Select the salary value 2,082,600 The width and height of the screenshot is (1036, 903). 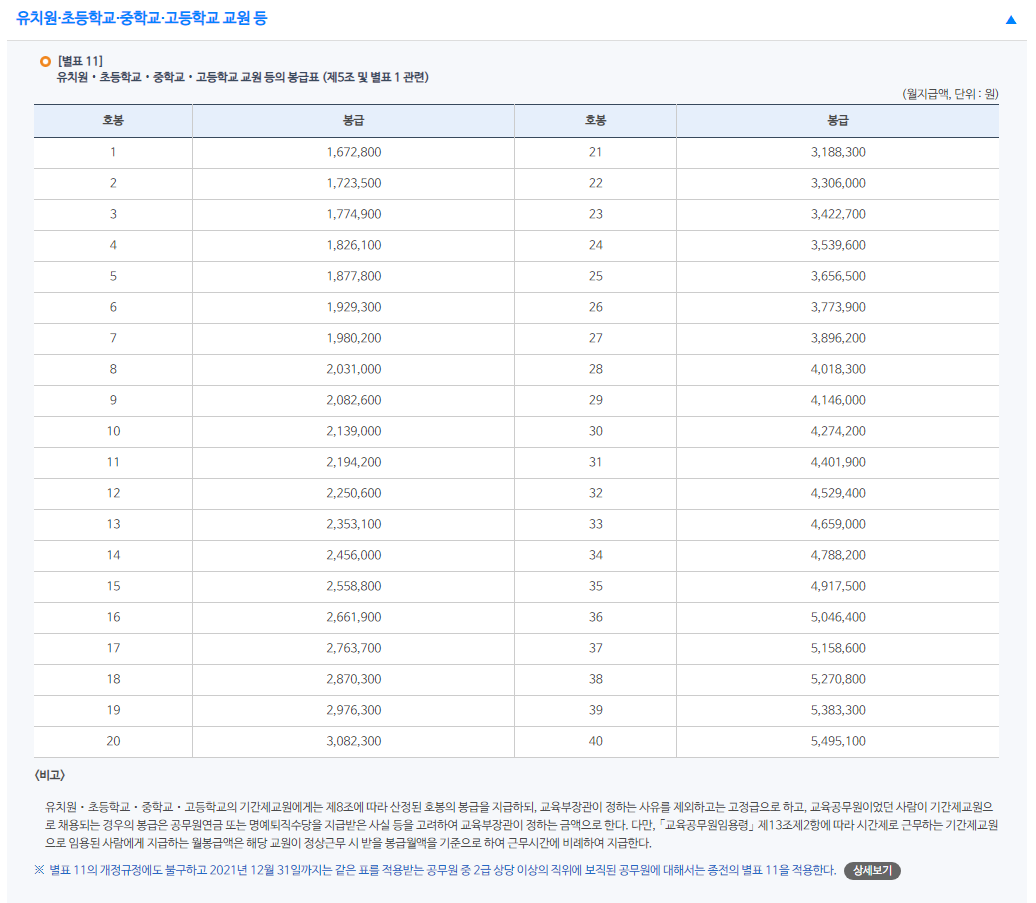pyautogui.click(x=353, y=400)
